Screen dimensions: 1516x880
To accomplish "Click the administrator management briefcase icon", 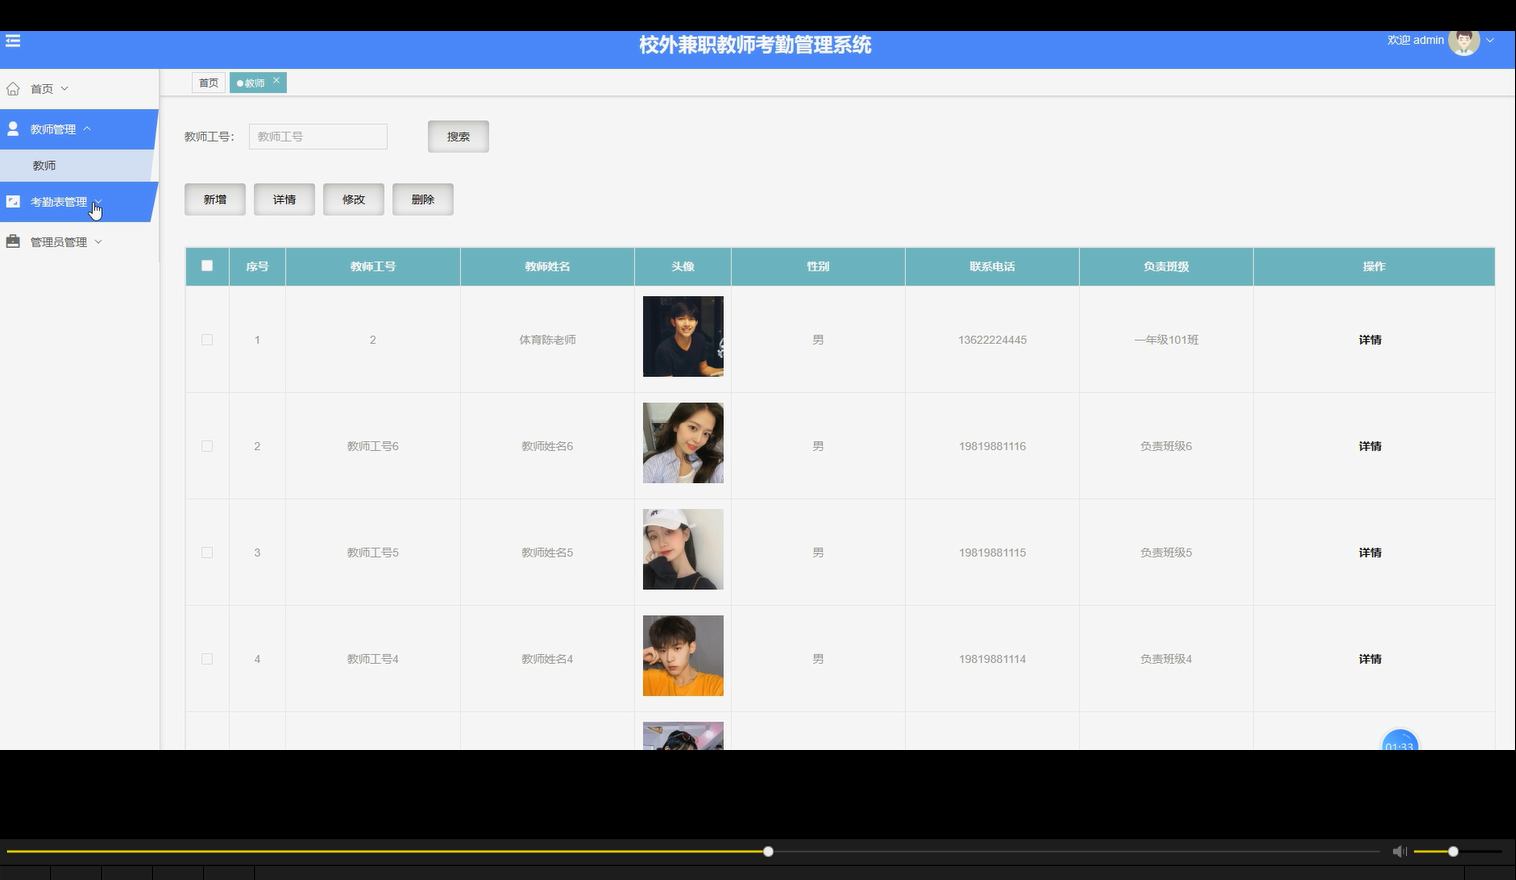I will [13, 242].
